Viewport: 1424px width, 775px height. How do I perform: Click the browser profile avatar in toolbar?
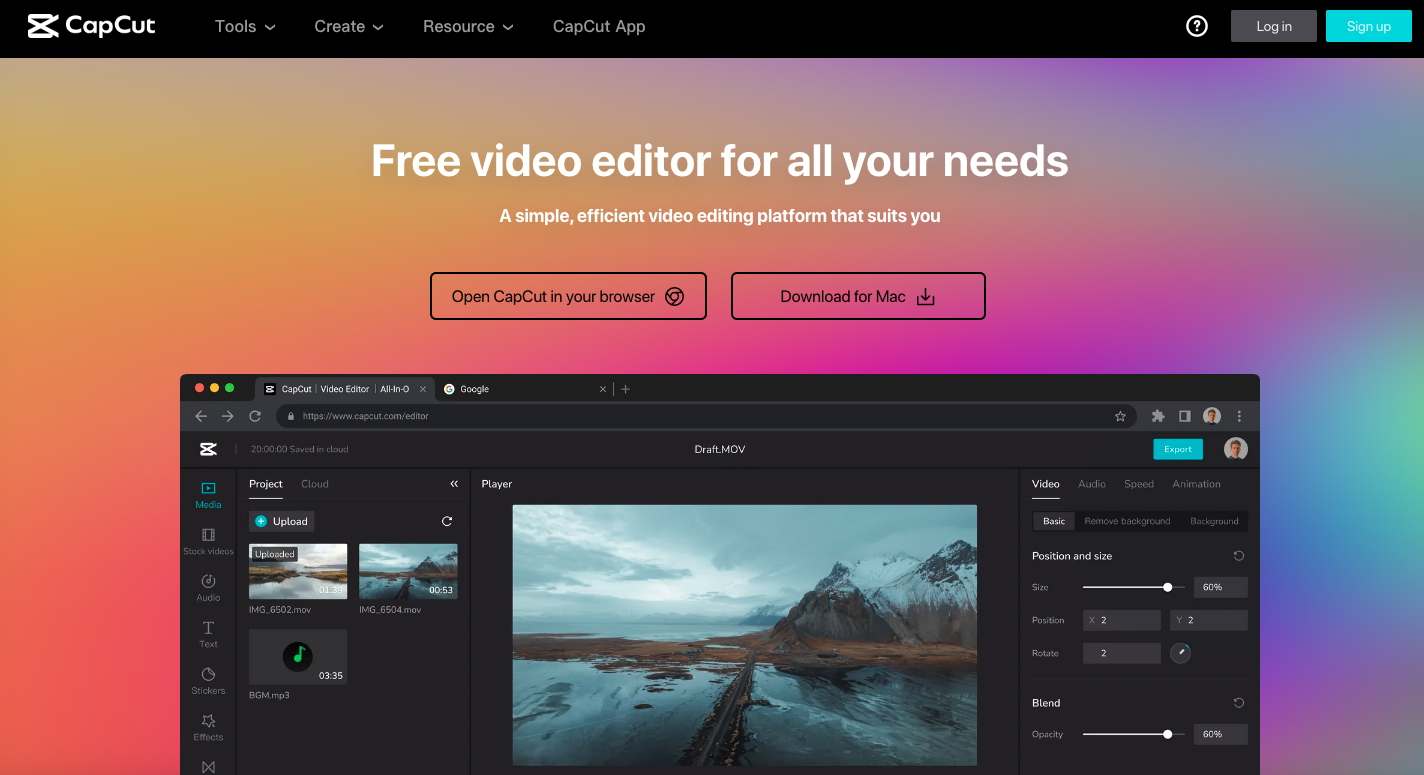[x=1212, y=416]
